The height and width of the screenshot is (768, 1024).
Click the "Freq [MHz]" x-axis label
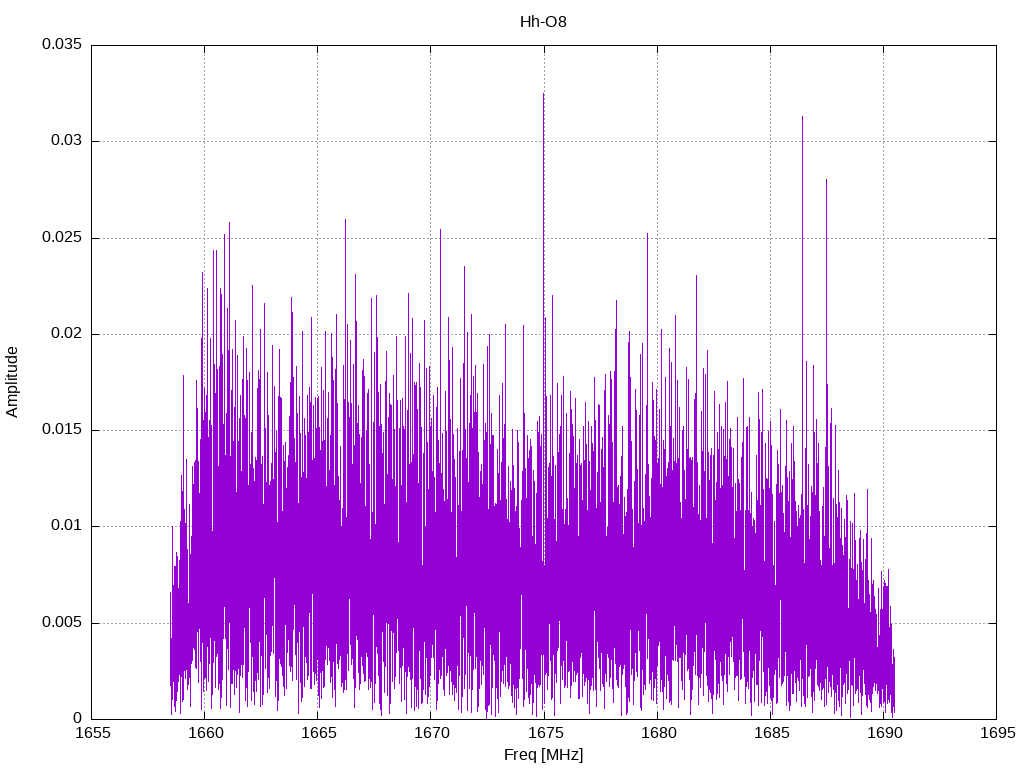pyautogui.click(x=543, y=754)
